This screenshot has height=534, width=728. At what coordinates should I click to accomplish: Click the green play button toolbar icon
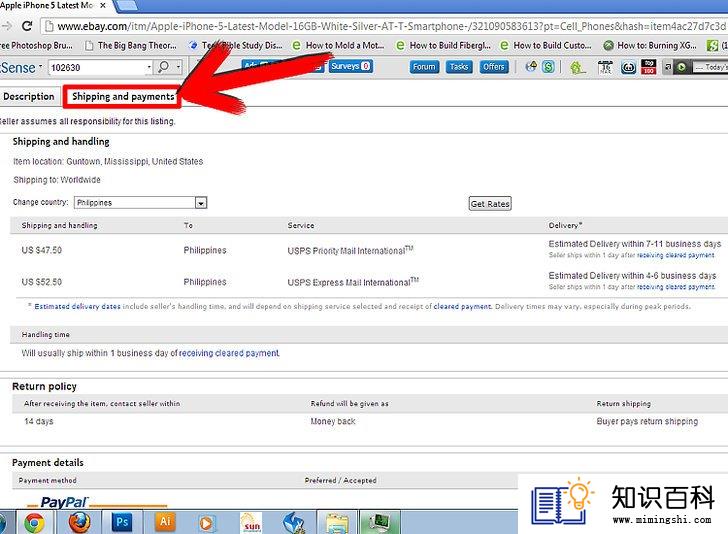coord(681,67)
